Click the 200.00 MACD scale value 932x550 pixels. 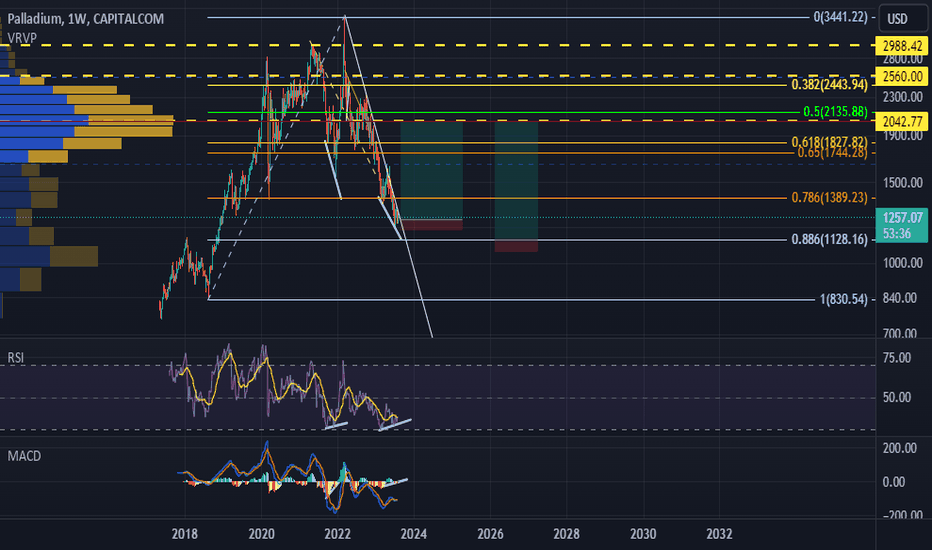tap(900, 448)
